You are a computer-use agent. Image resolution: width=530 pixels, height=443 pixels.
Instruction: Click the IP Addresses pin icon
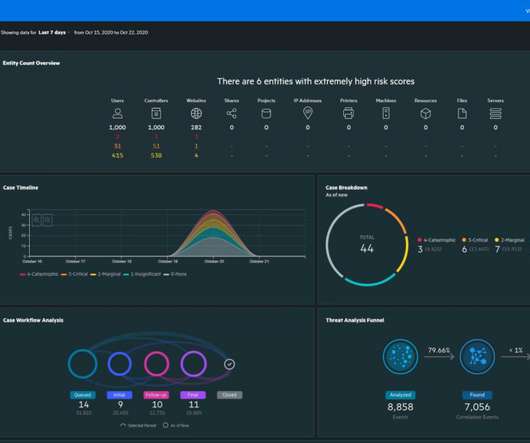308,113
